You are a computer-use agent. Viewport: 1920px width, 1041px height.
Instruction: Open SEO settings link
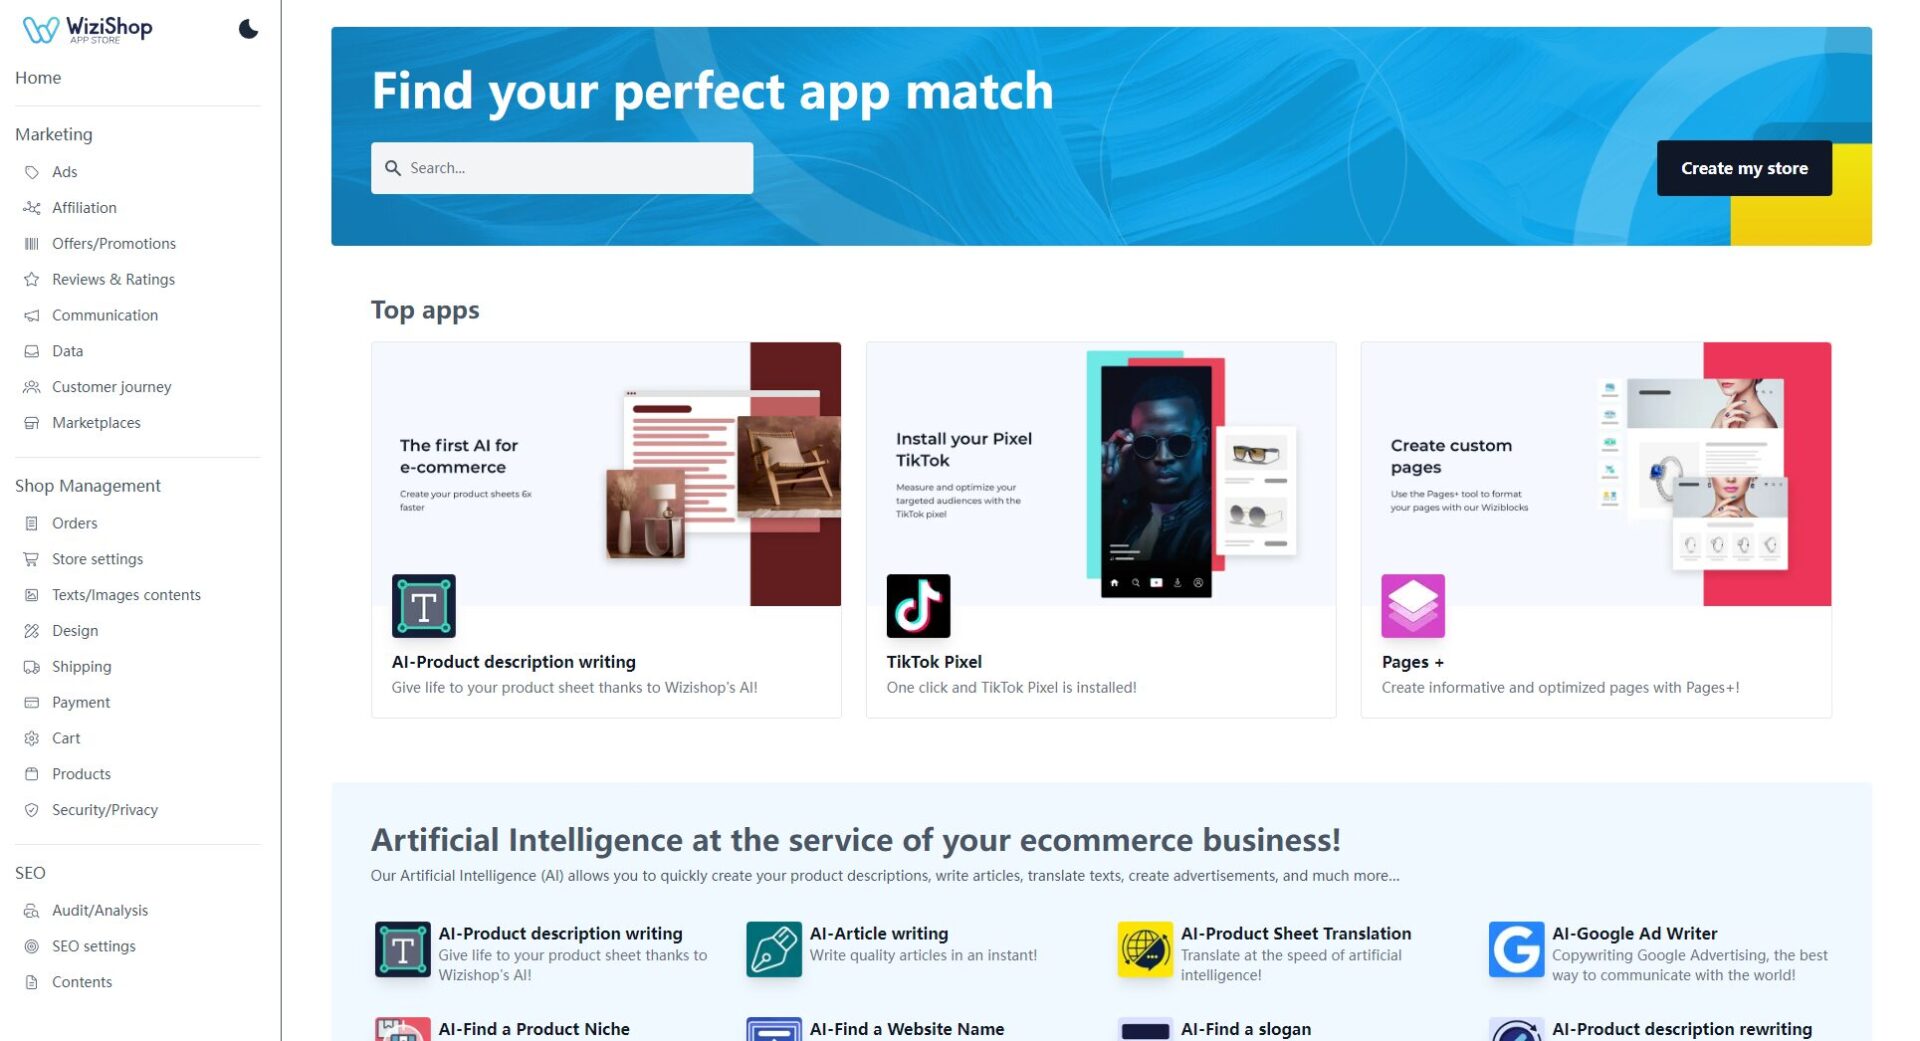pos(93,945)
